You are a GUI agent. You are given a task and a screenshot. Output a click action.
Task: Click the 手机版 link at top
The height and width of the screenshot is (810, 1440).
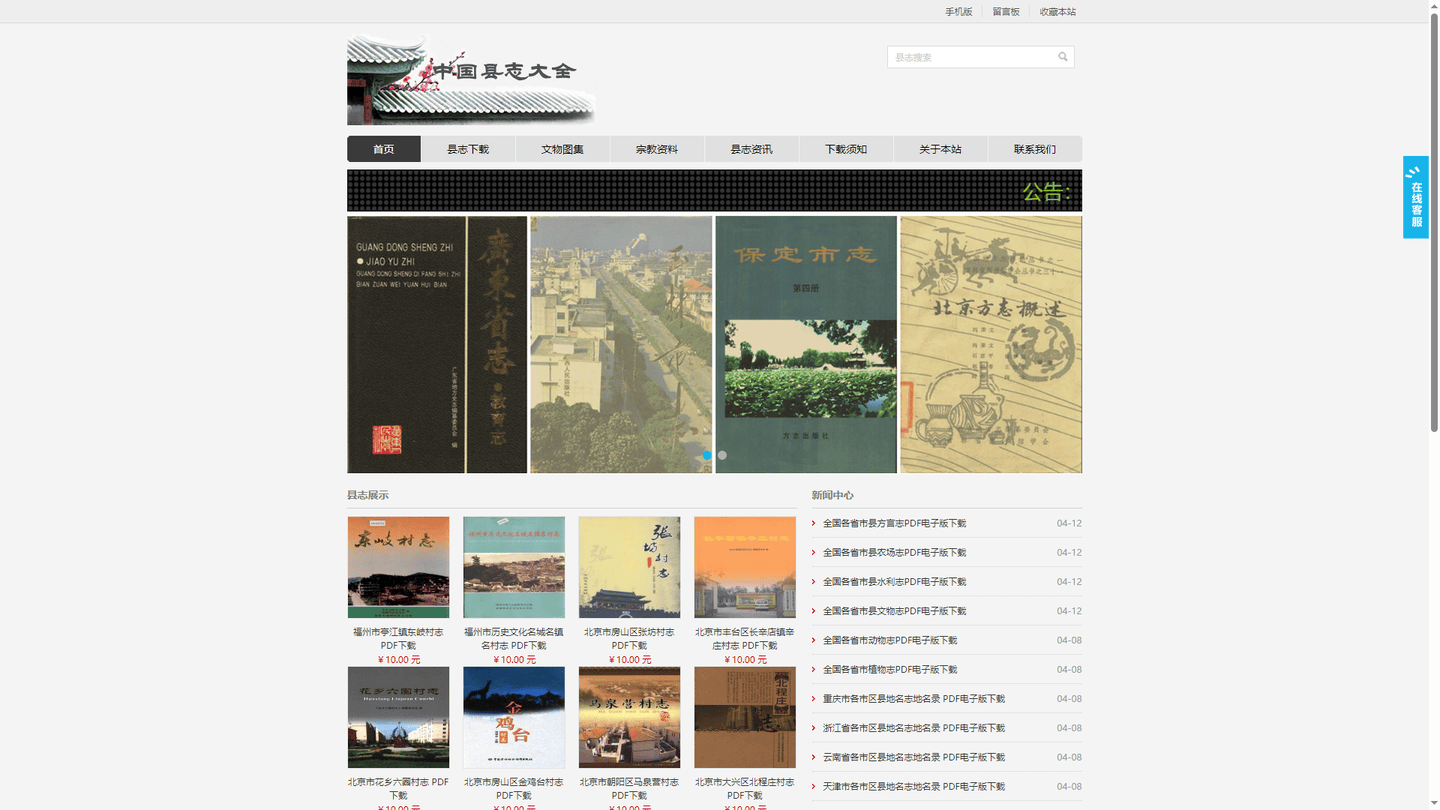(959, 12)
